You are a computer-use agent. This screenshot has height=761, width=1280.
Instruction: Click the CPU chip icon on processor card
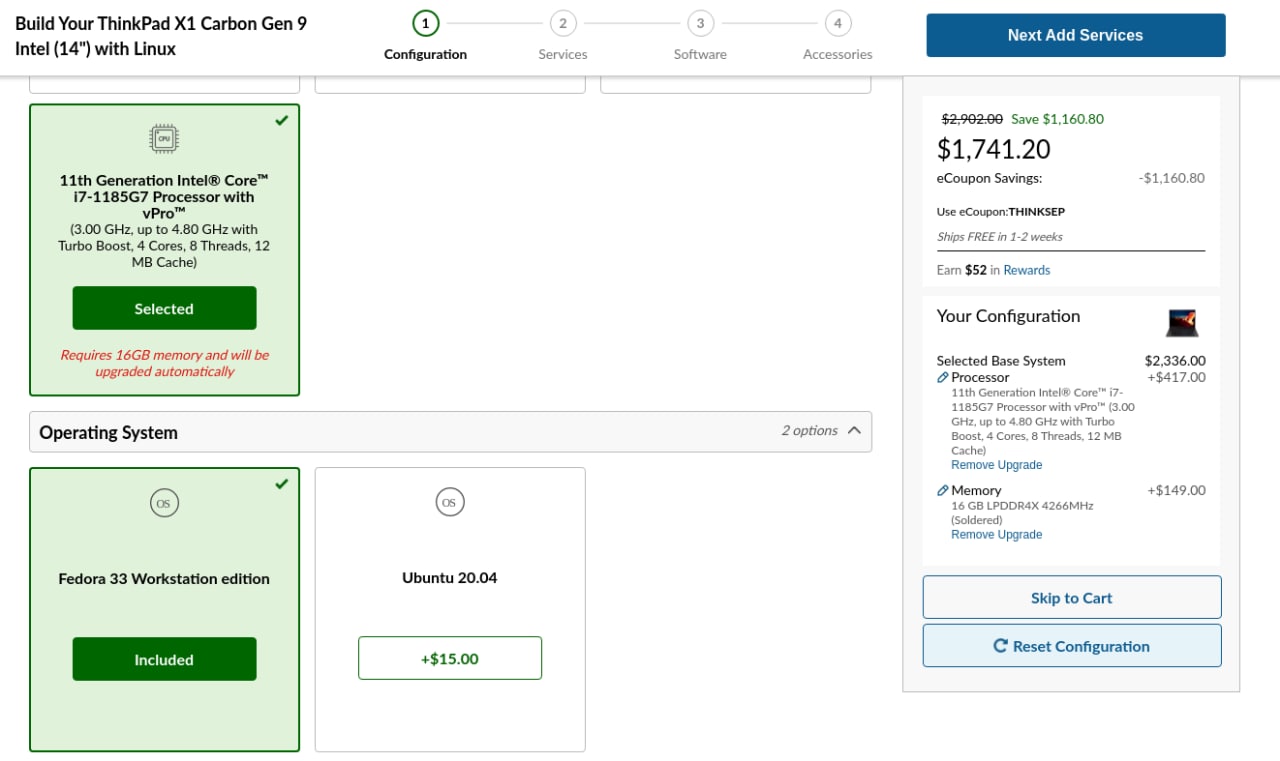point(164,139)
